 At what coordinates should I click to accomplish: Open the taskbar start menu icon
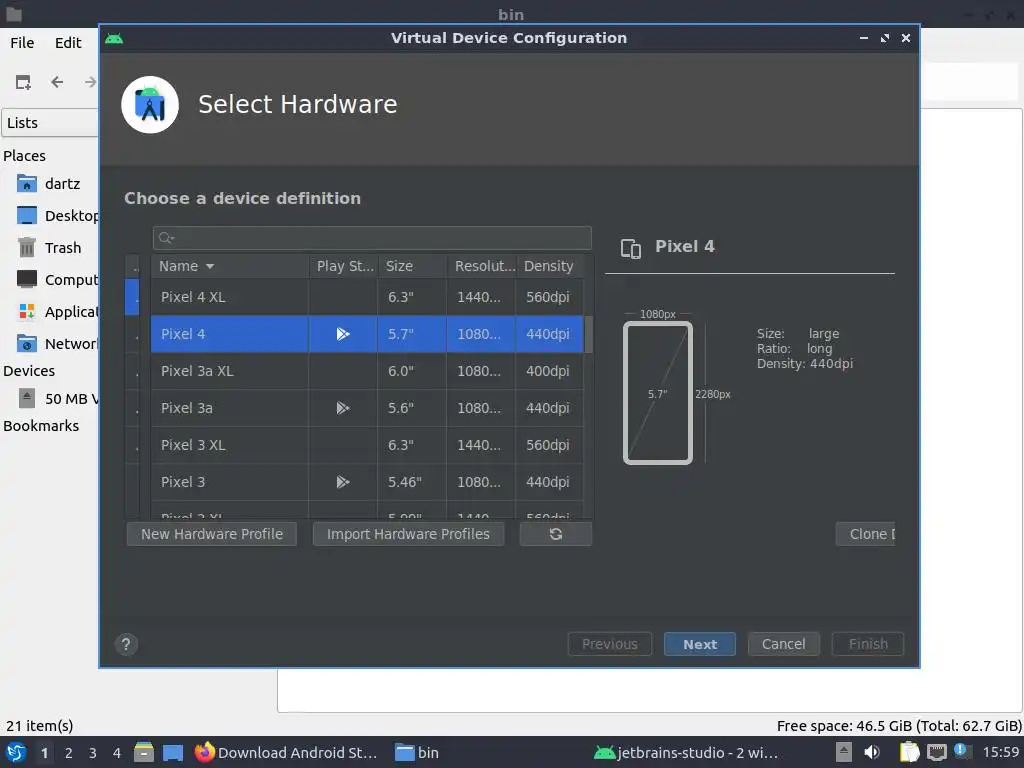click(16, 752)
